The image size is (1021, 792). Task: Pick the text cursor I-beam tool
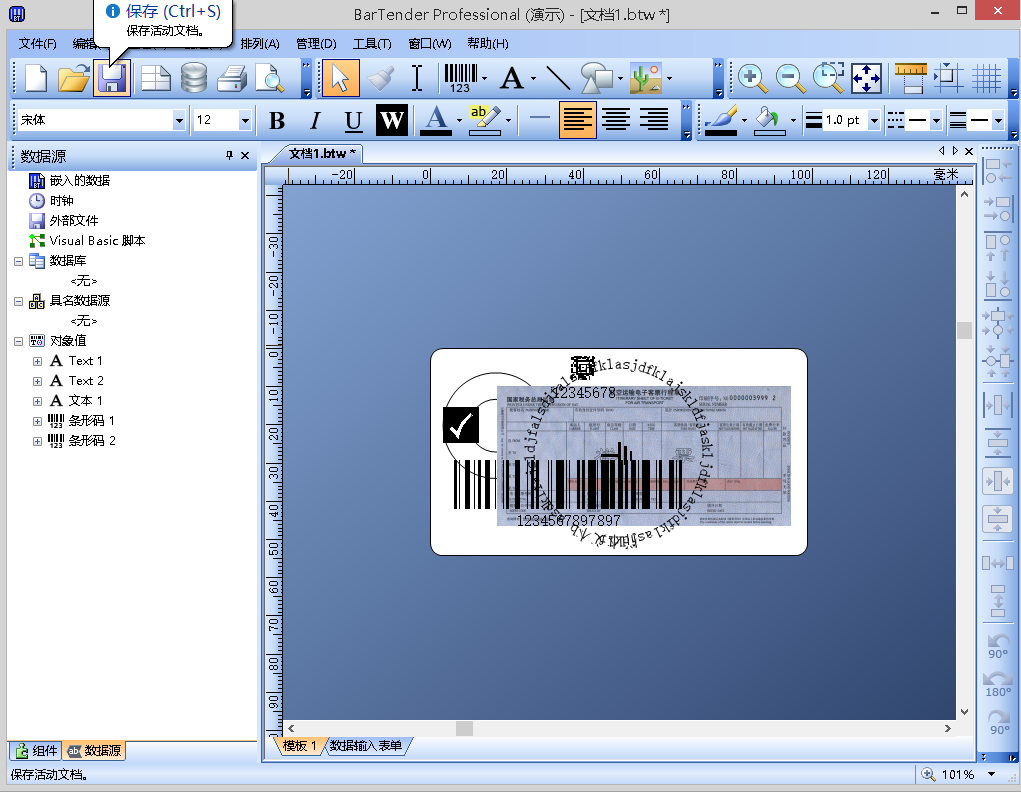tap(417, 78)
